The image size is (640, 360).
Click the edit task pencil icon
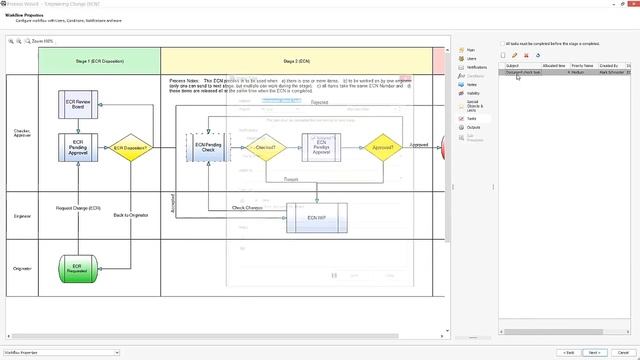[515, 55]
